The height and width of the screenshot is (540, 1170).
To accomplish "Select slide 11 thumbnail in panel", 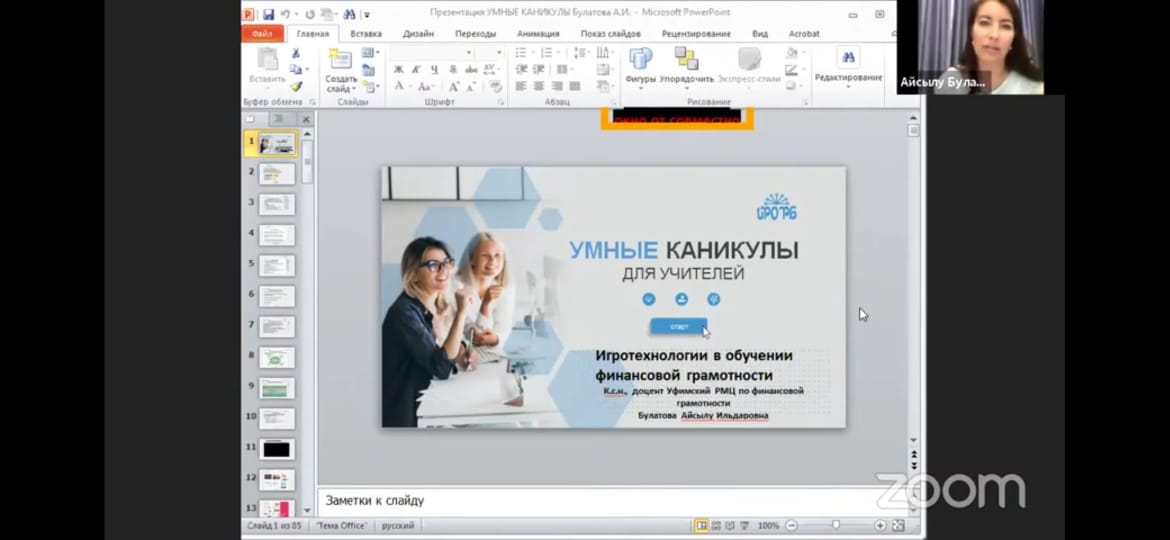I will pyautogui.click(x=276, y=449).
